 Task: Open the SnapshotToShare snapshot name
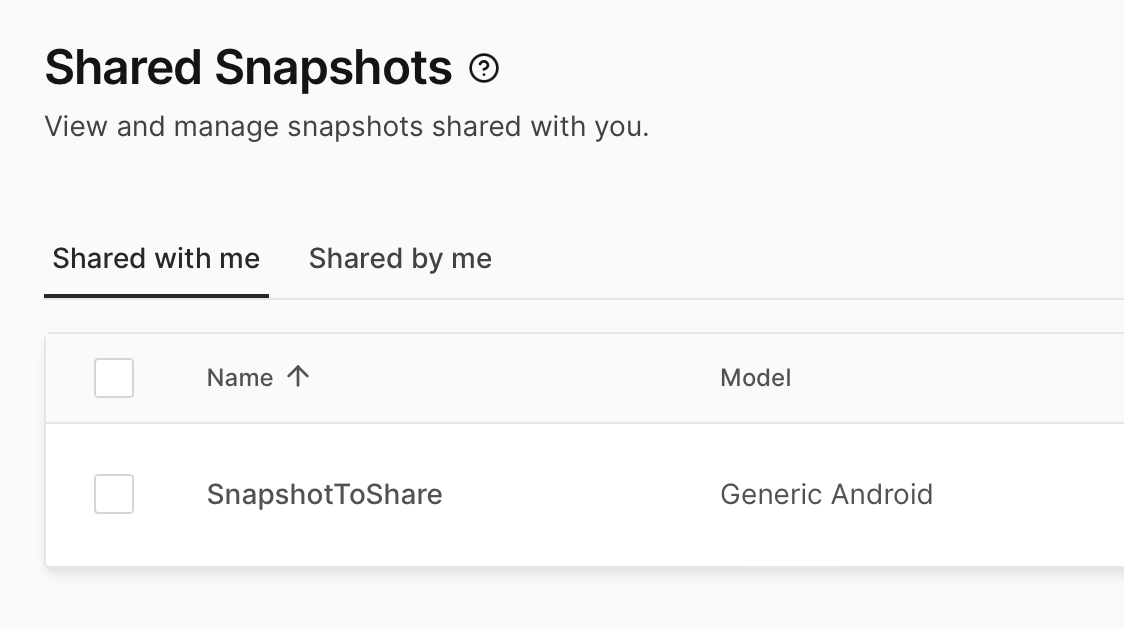coord(324,494)
